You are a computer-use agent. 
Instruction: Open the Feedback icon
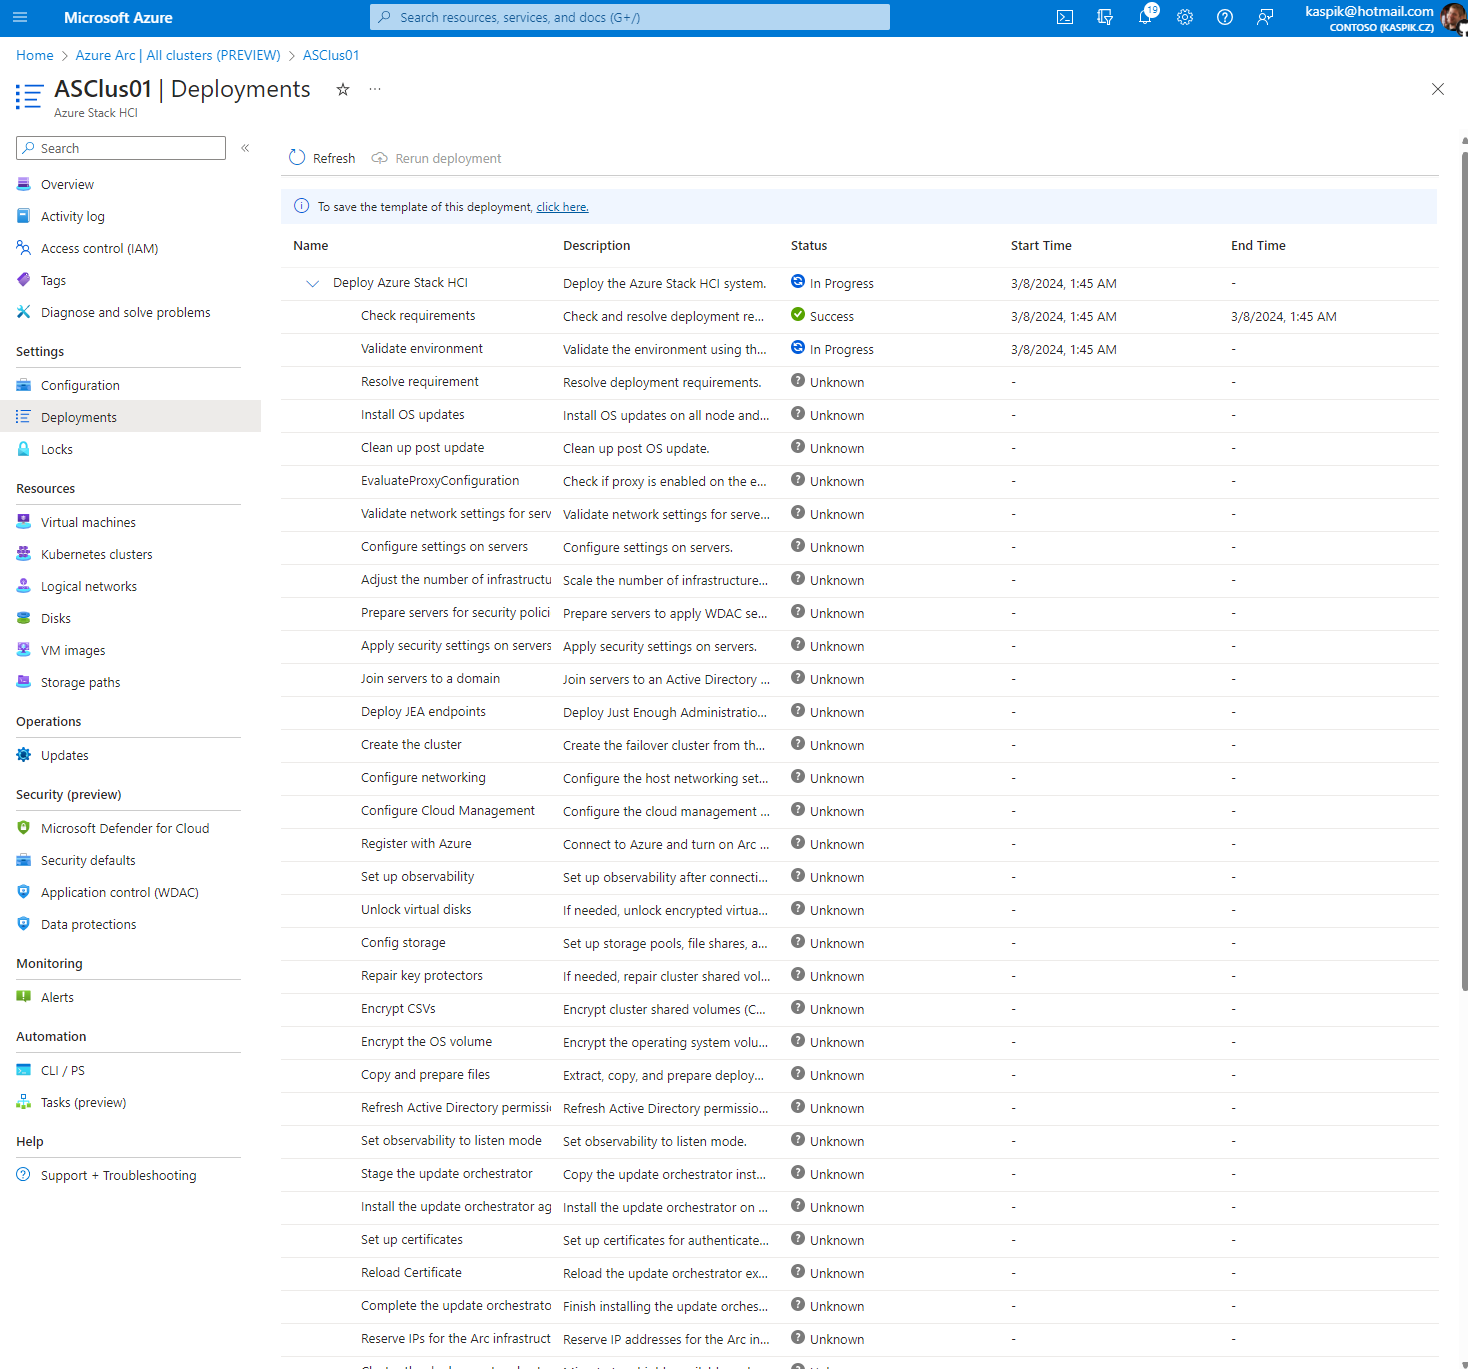click(1265, 17)
